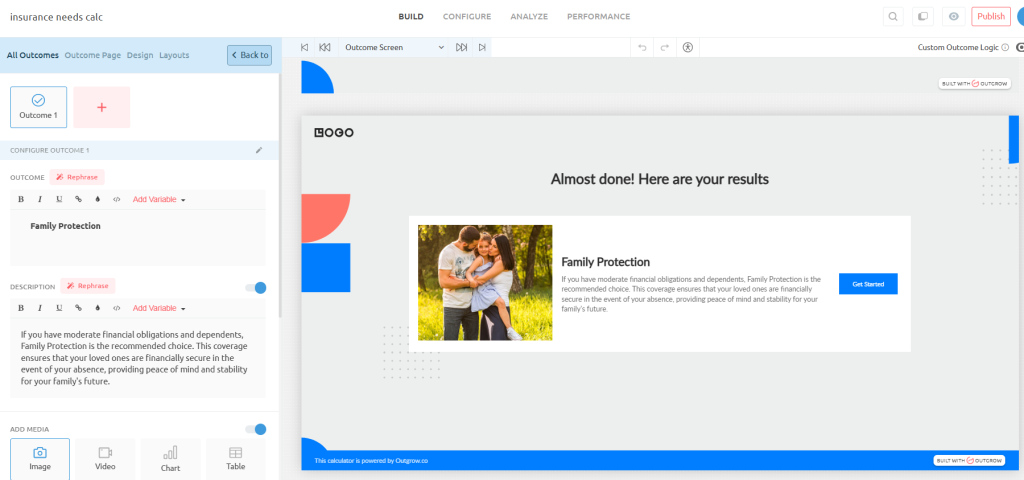This screenshot has height=480, width=1024.
Task: Expand Add Variable in Description editor
Action: pos(159,308)
